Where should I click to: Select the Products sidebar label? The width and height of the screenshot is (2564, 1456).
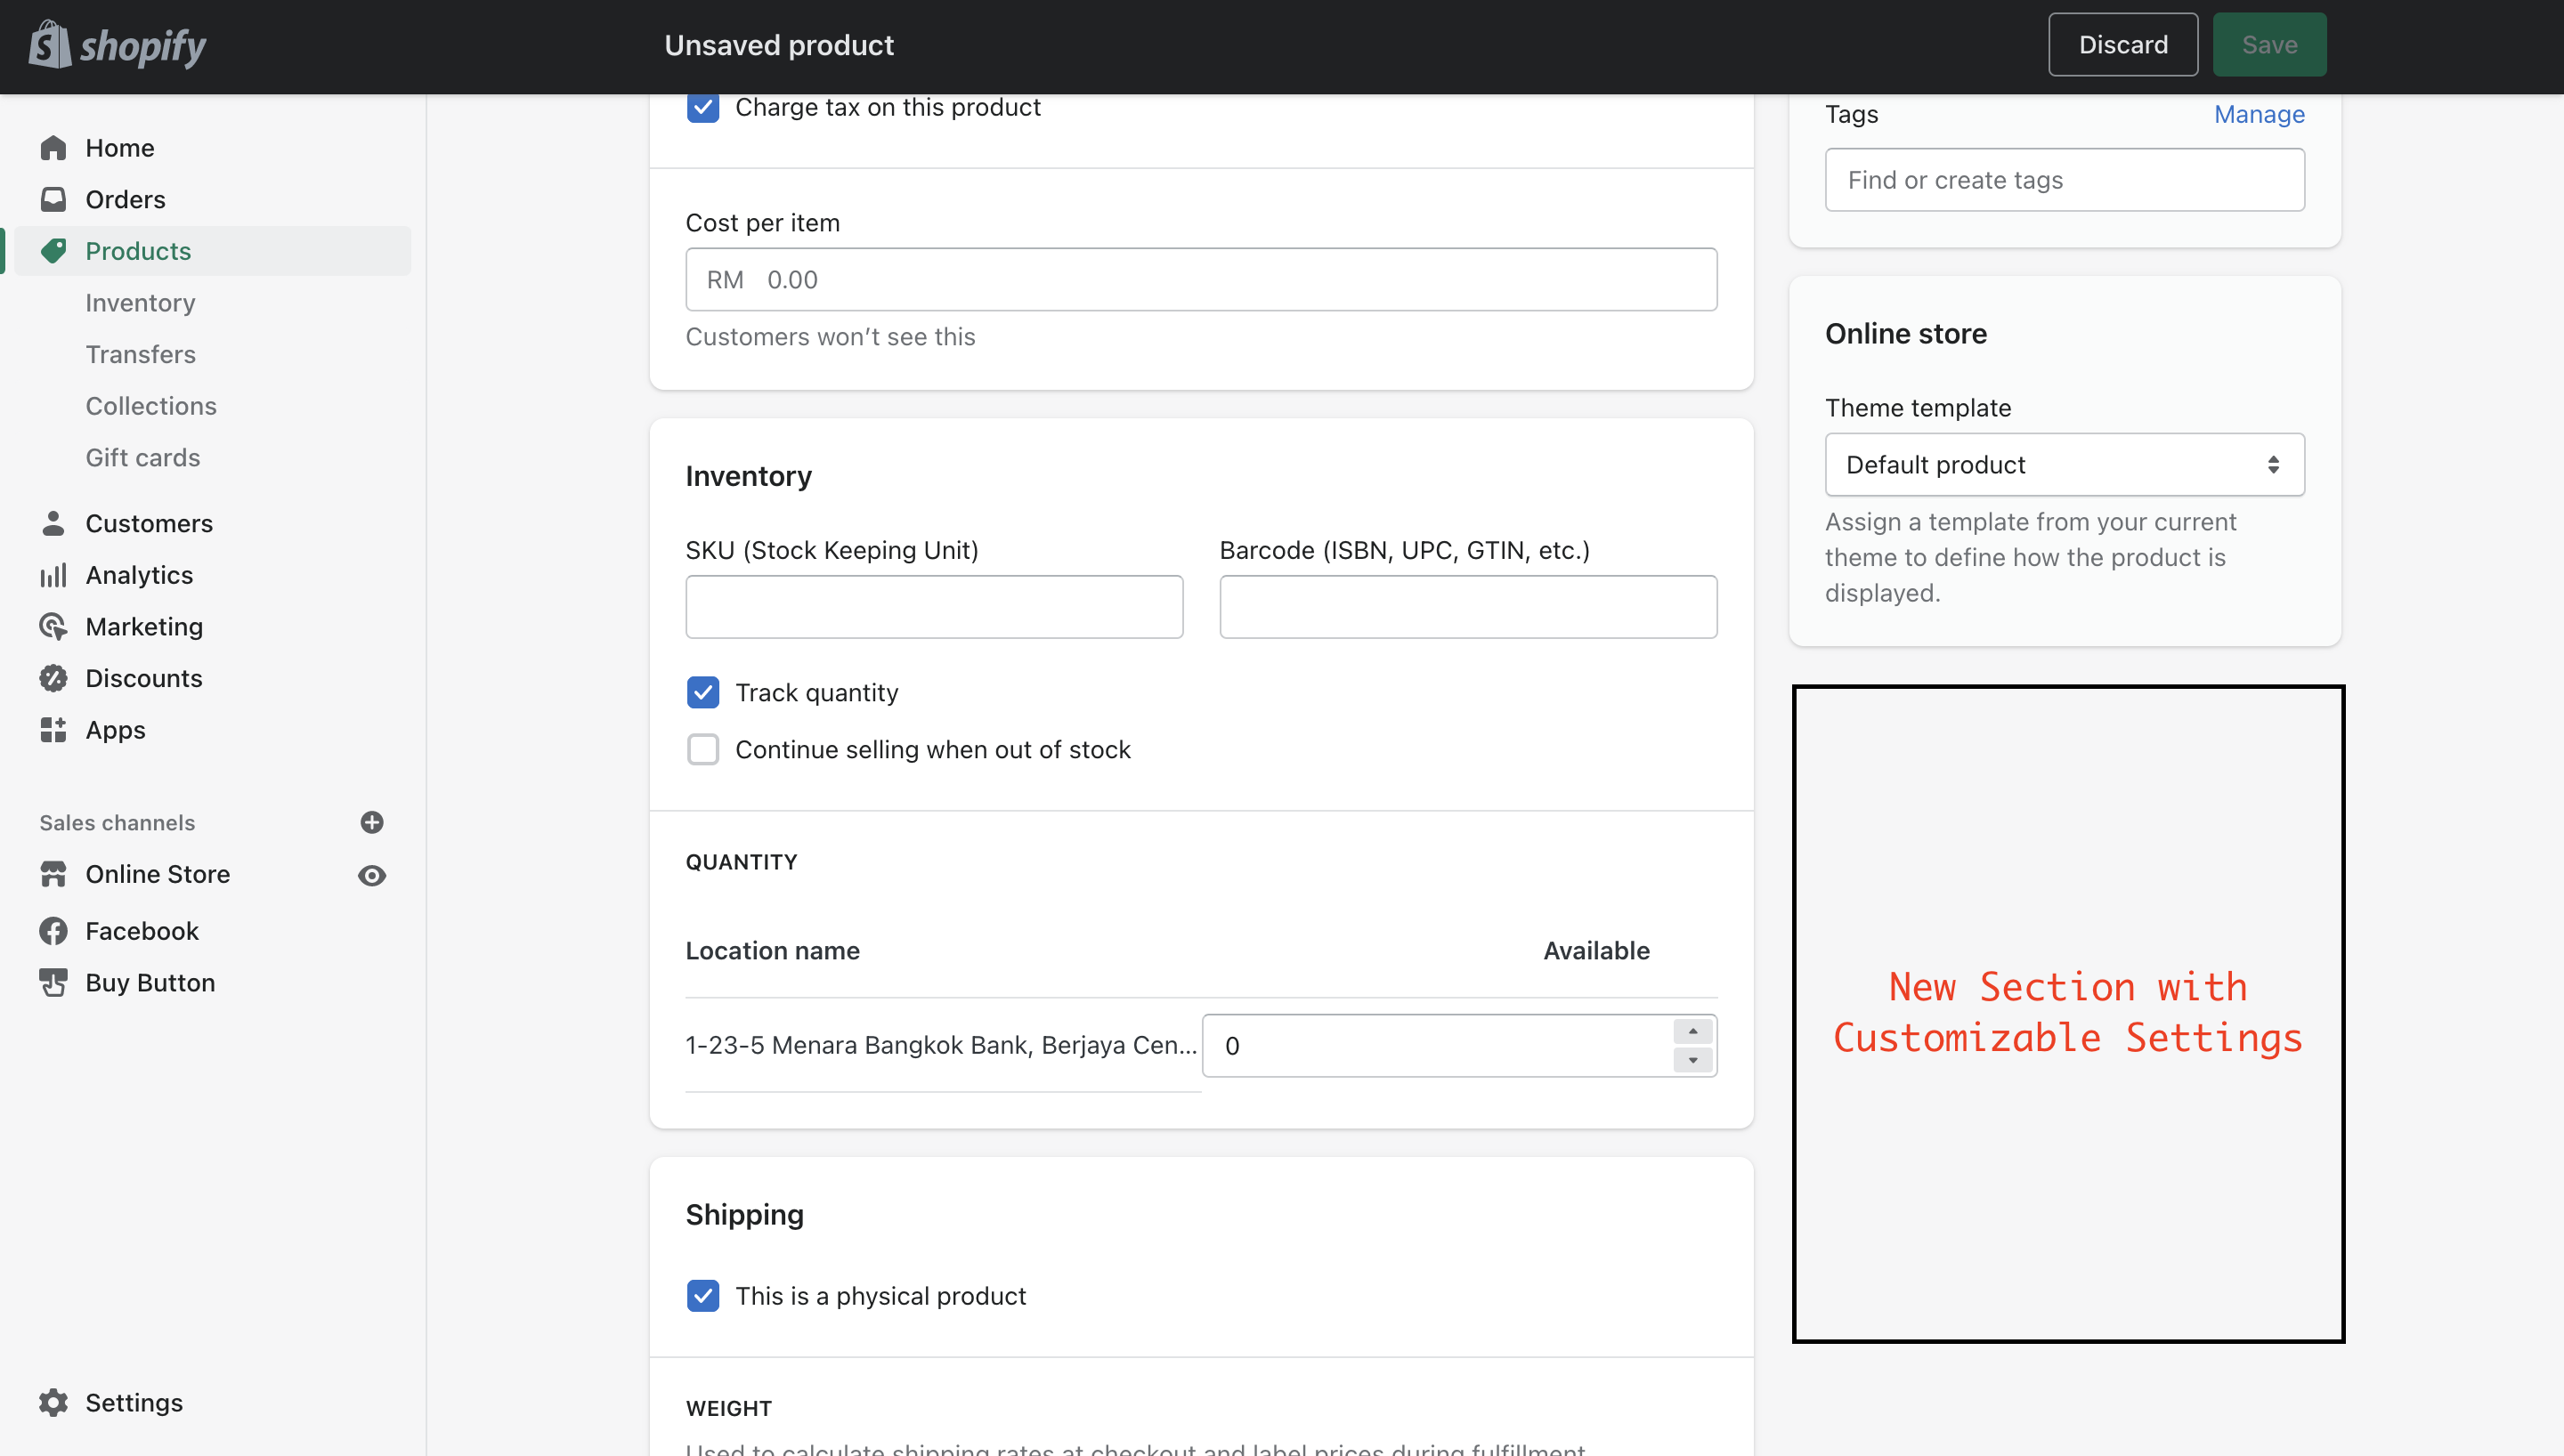point(138,251)
